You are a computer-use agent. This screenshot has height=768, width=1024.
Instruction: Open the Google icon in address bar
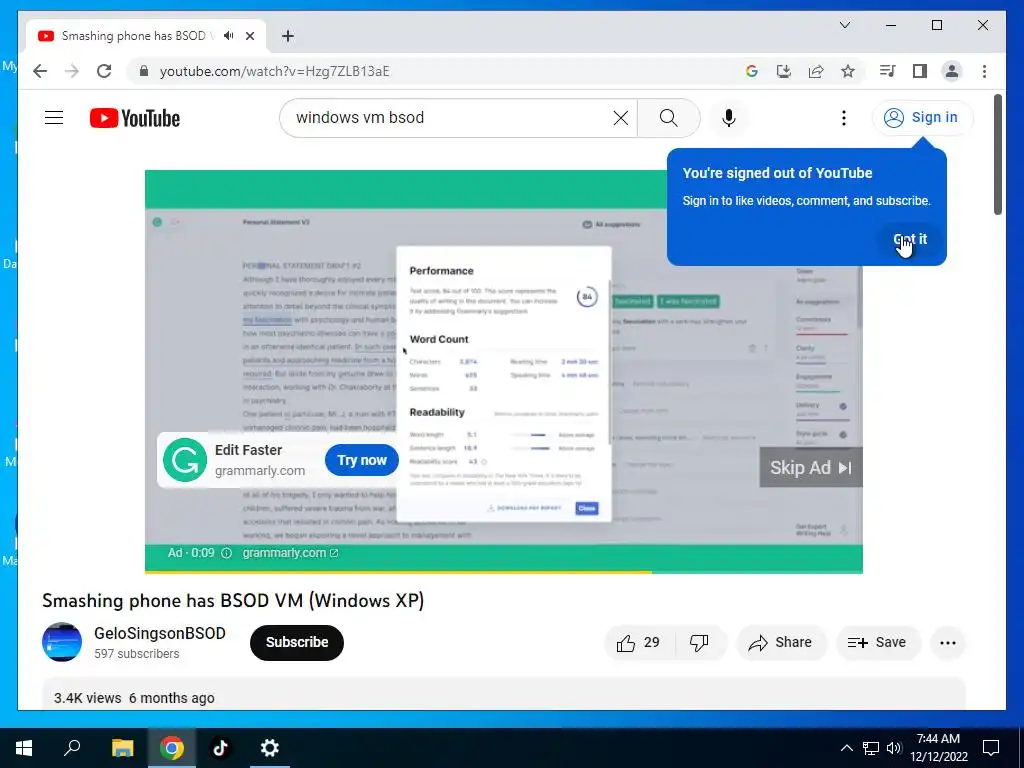tap(752, 71)
